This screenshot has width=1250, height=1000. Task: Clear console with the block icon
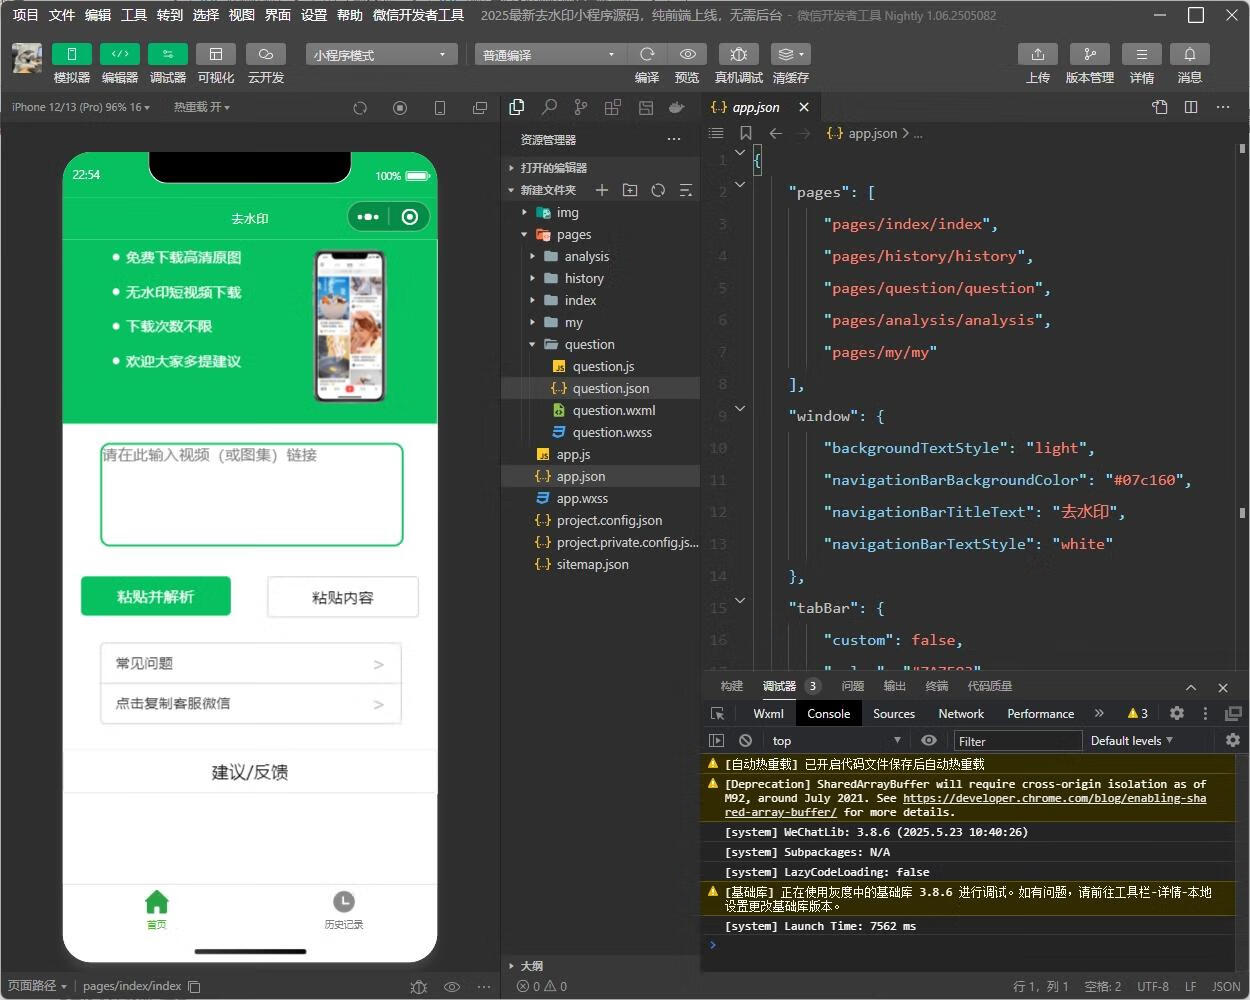point(745,740)
